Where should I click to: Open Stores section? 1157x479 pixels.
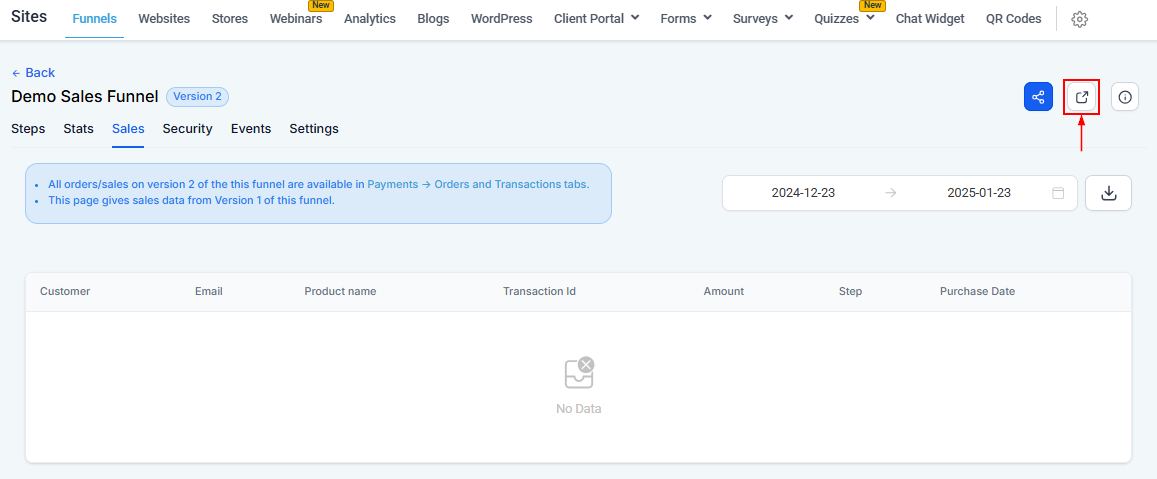pyautogui.click(x=229, y=19)
